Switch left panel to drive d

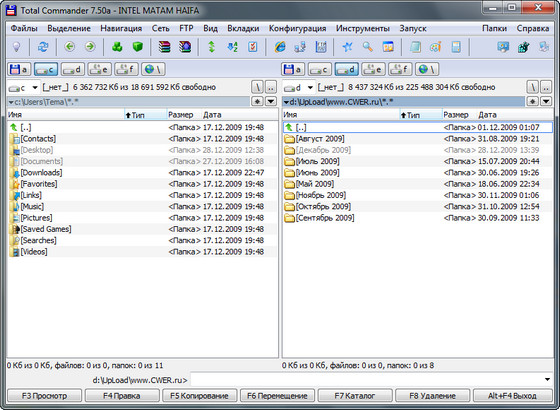click(73, 69)
